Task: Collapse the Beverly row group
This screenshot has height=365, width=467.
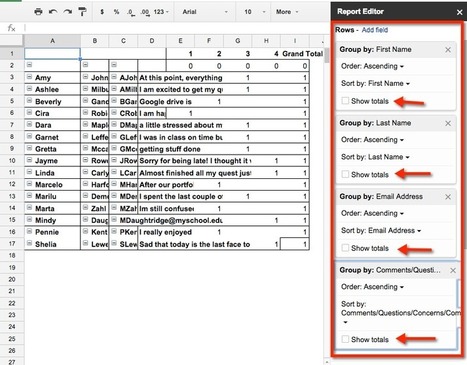Action: (x=29, y=101)
